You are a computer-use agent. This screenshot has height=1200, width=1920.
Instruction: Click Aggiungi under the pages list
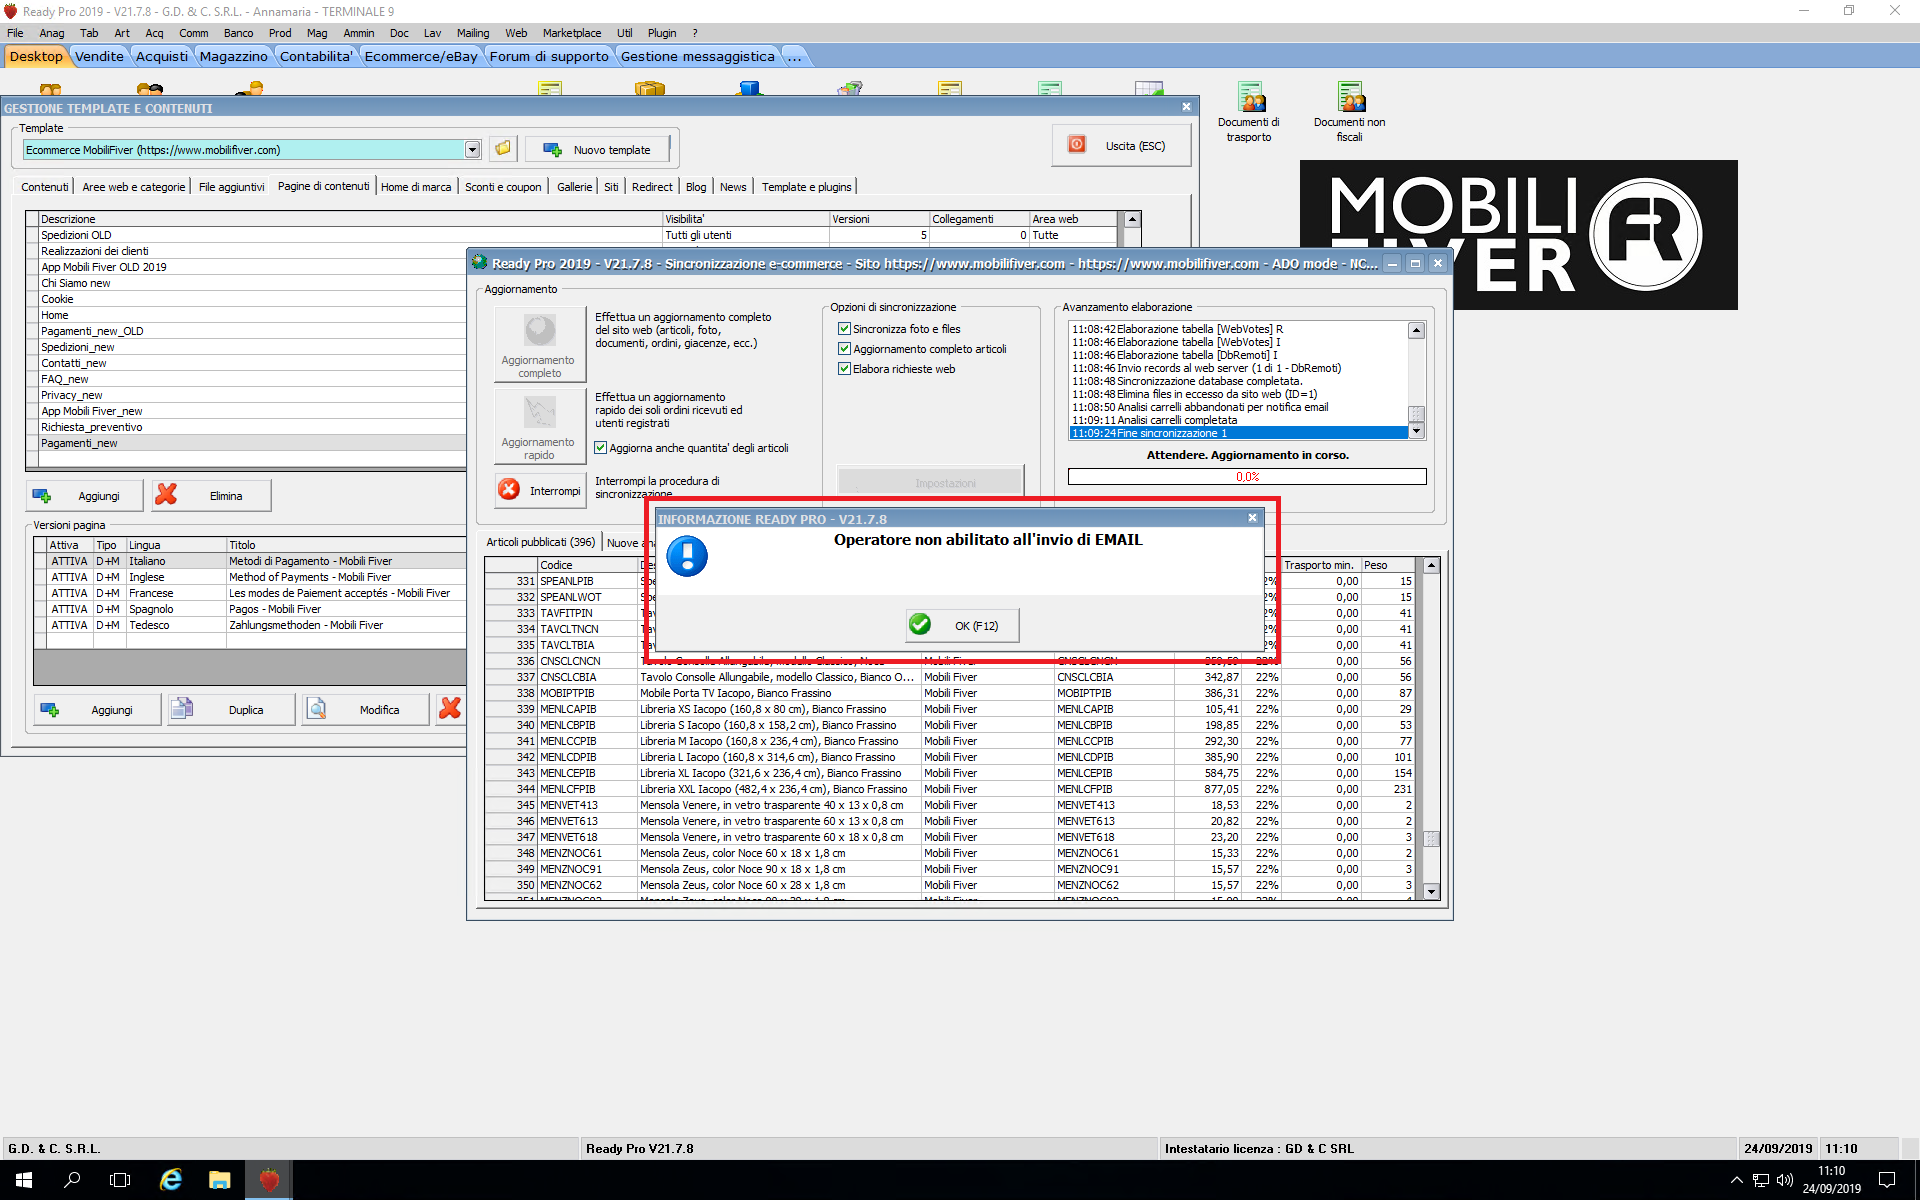(x=85, y=496)
